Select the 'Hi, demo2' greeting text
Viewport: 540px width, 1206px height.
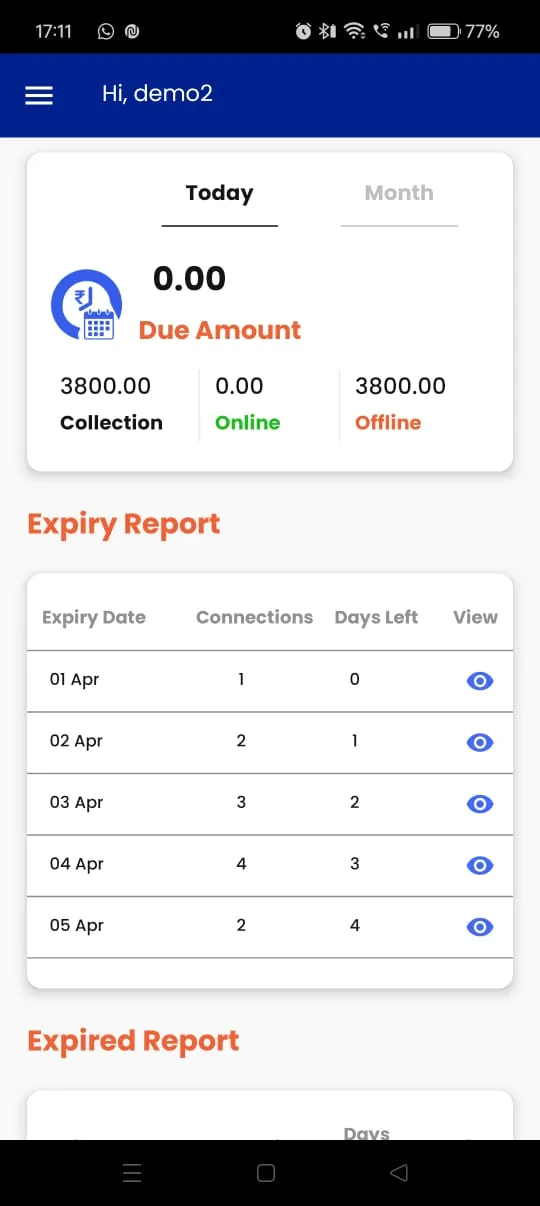coord(157,94)
